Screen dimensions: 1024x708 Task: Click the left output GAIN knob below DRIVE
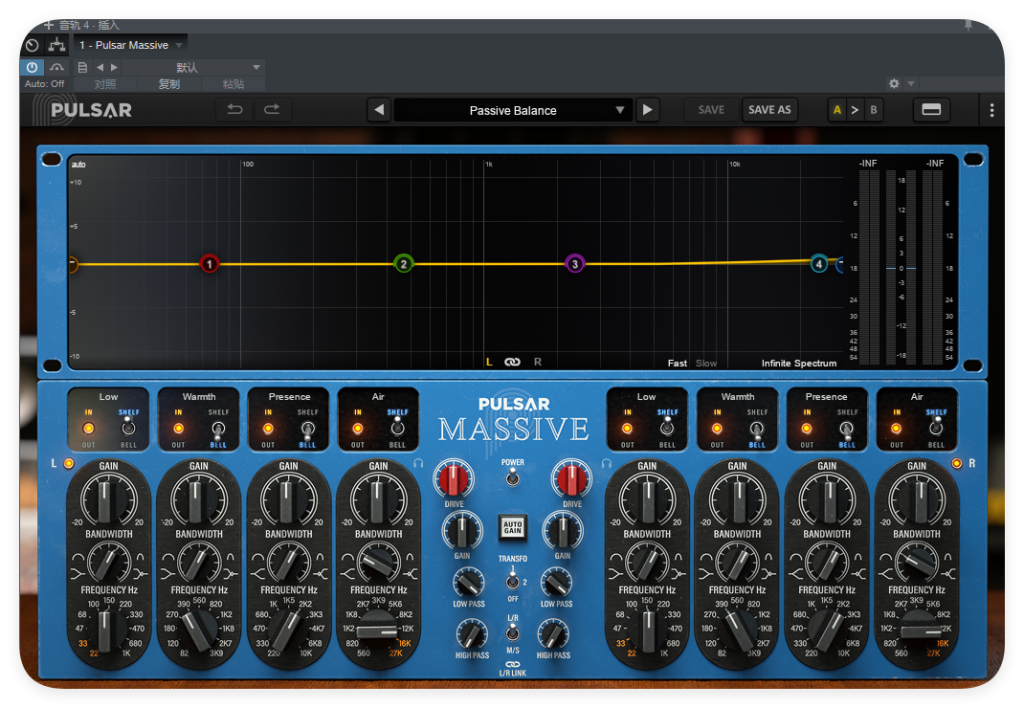pyautogui.click(x=462, y=531)
